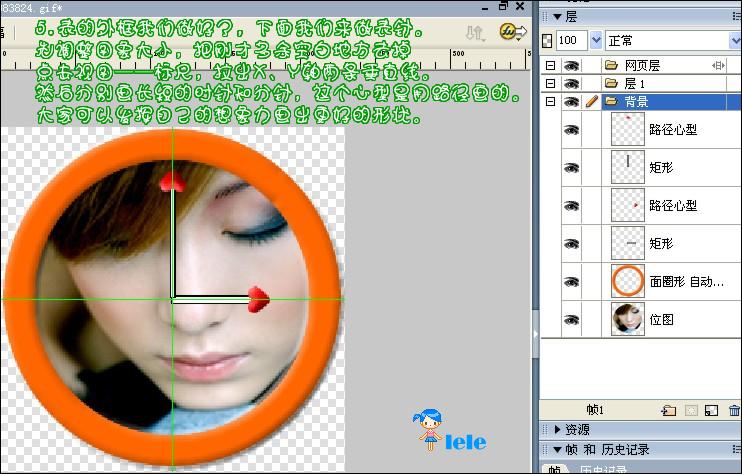Click the Add Mask icon in Layers panel

[x=690, y=409]
